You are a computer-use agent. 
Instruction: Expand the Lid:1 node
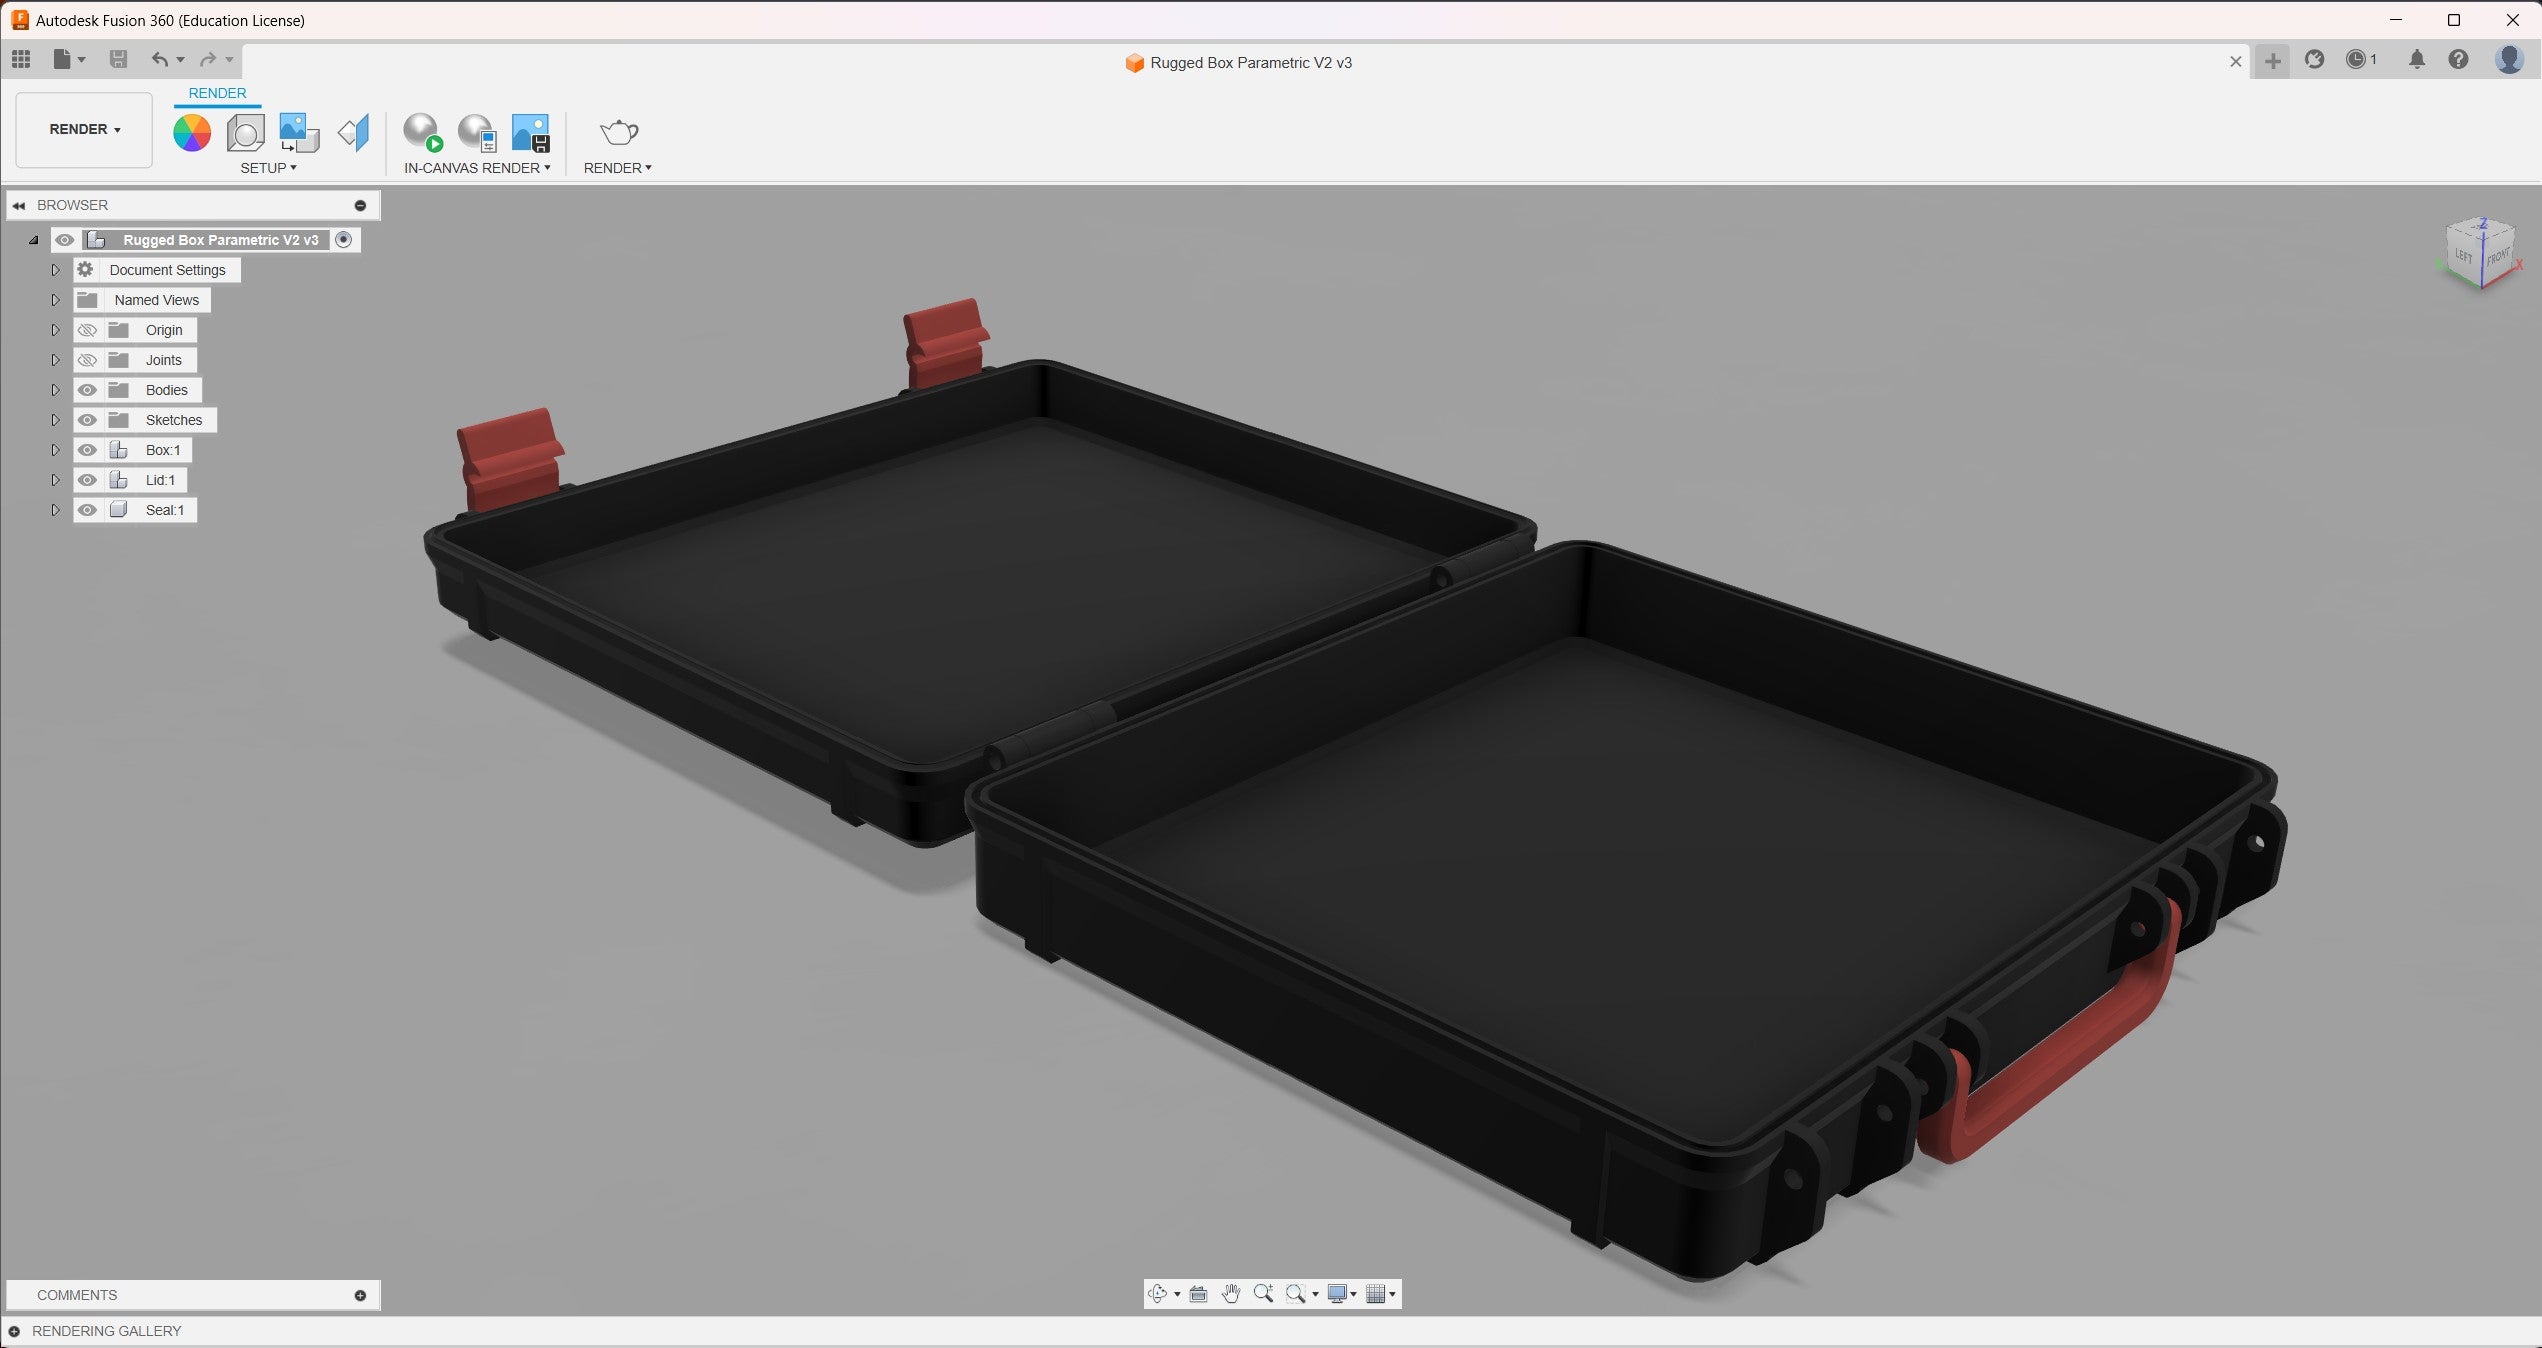[56, 480]
